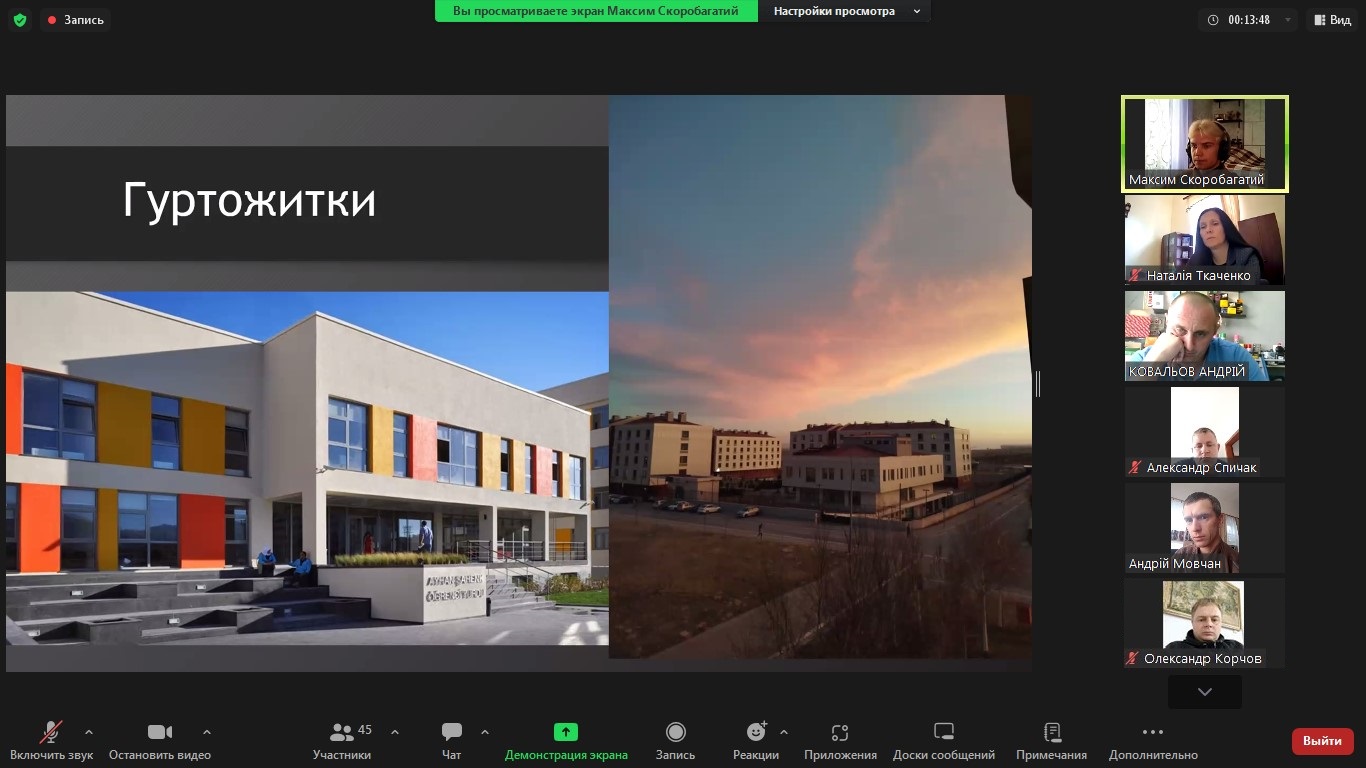The image size is (1366, 768).
Task: Click the red Выйти leave button
Action: (1322, 741)
